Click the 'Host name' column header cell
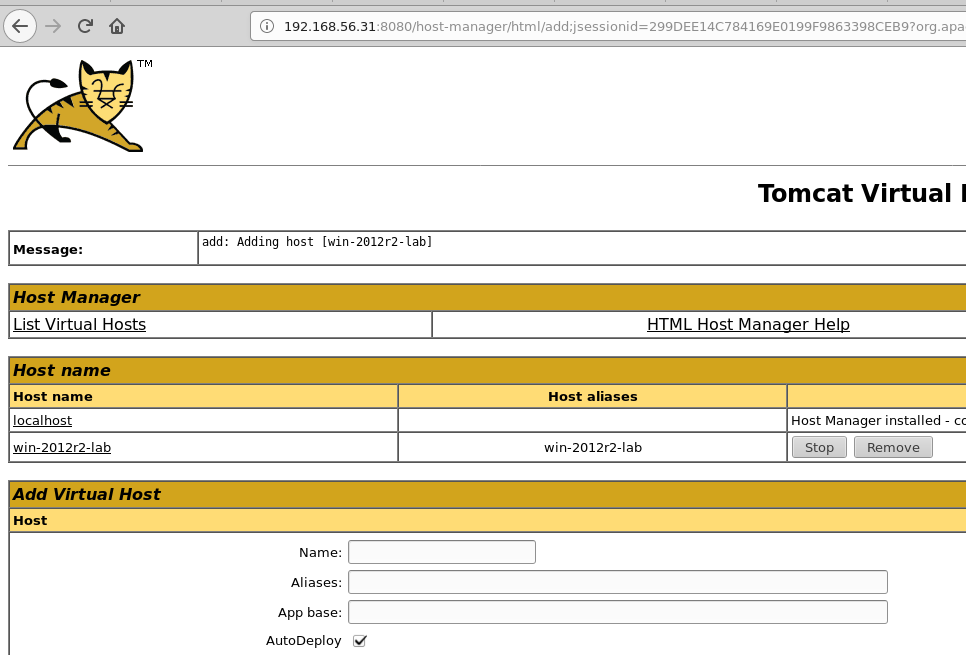 click(x=203, y=396)
